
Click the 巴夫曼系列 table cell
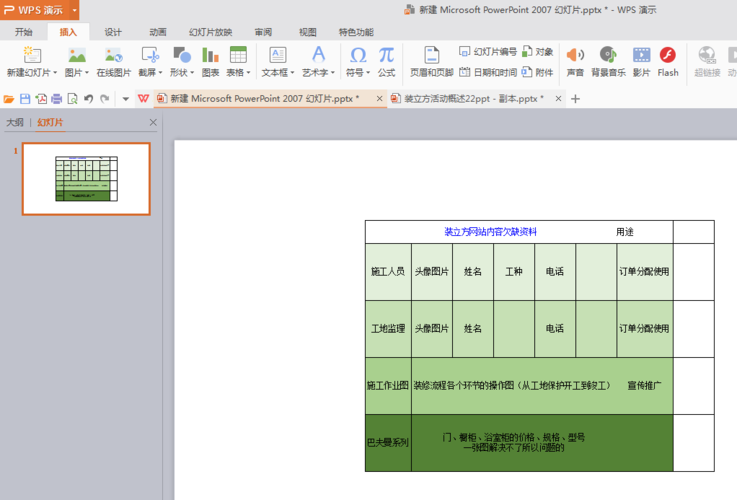[x=388, y=443]
